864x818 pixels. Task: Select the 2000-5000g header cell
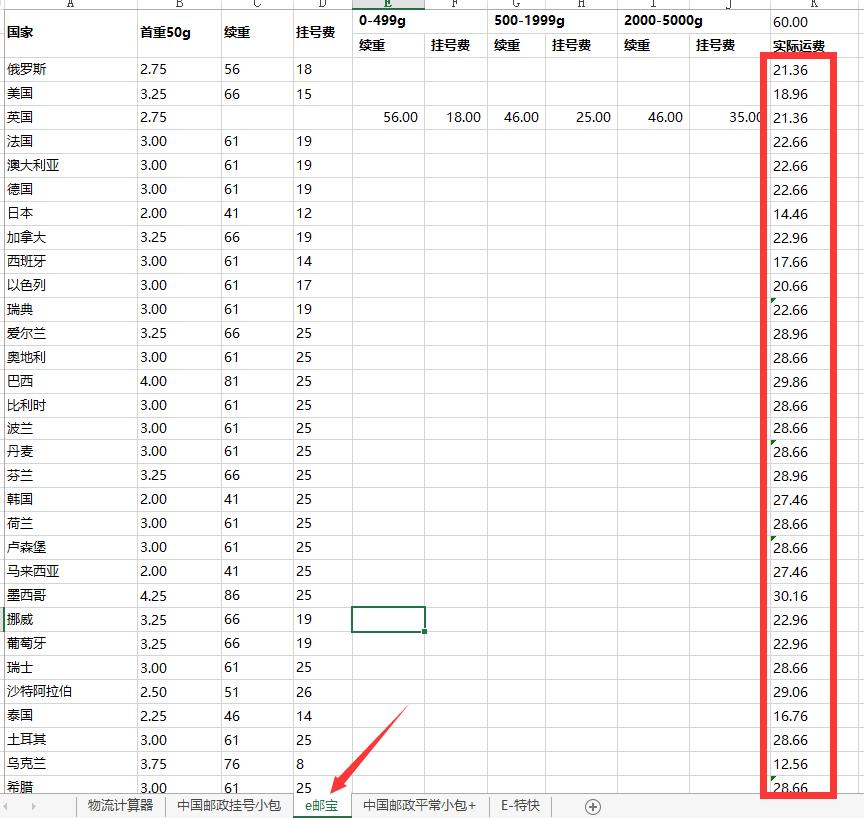click(x=693, y=21)
